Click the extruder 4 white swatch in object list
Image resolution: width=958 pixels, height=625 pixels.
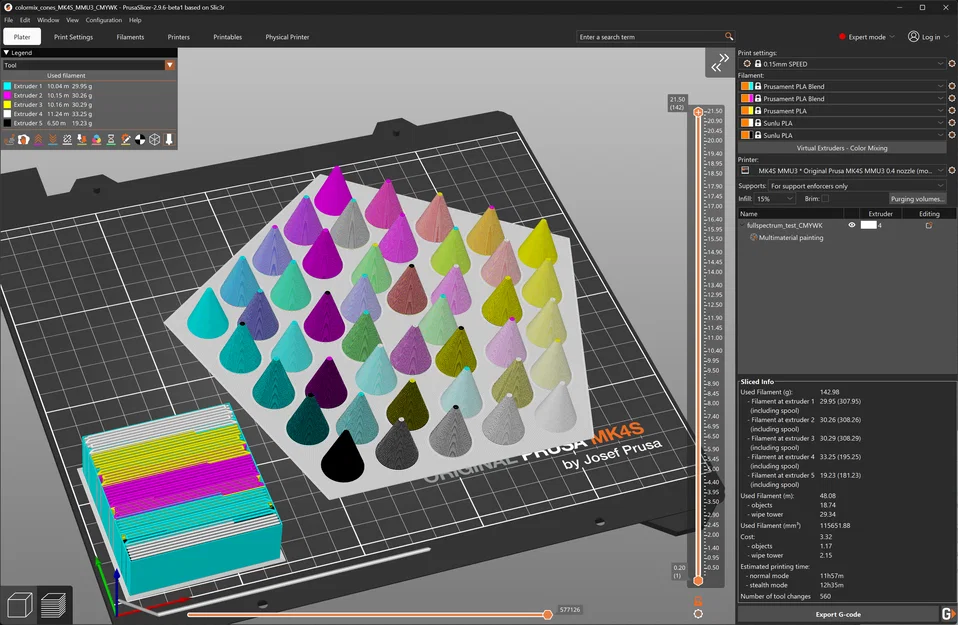click(x=868, y=225)
